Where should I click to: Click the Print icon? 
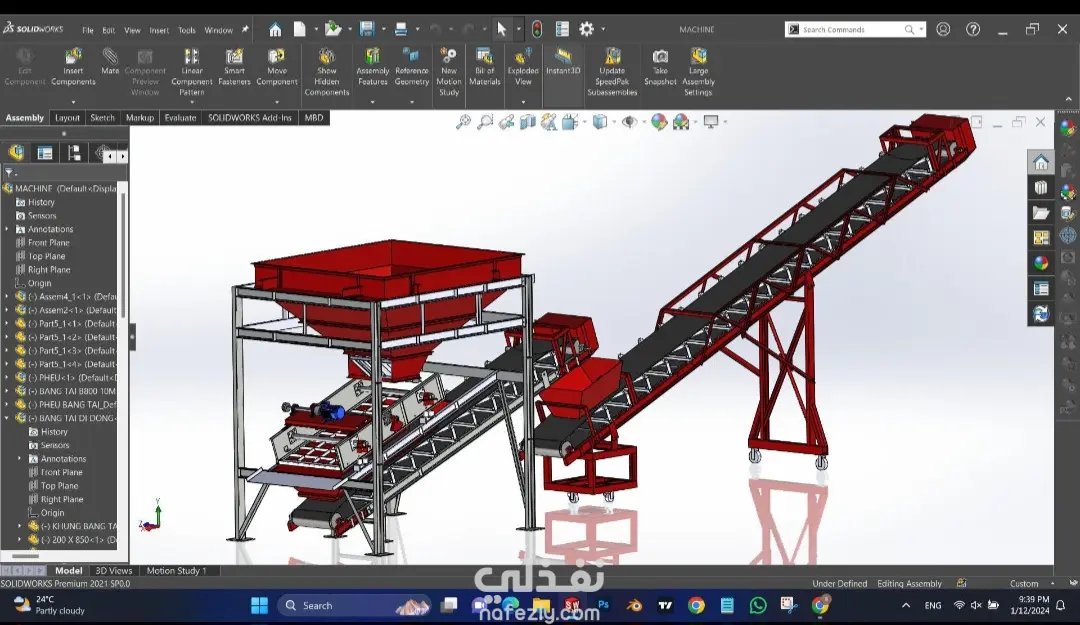point(401,29)
